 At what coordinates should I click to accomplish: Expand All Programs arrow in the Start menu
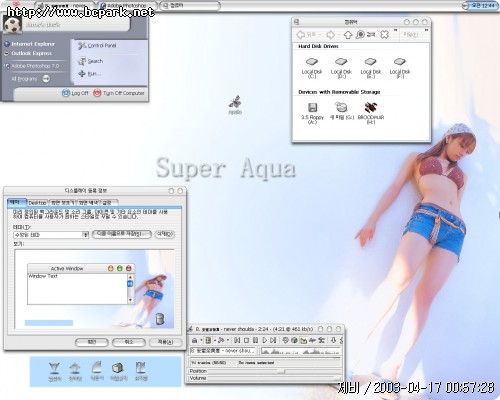(x=46, y=79)
